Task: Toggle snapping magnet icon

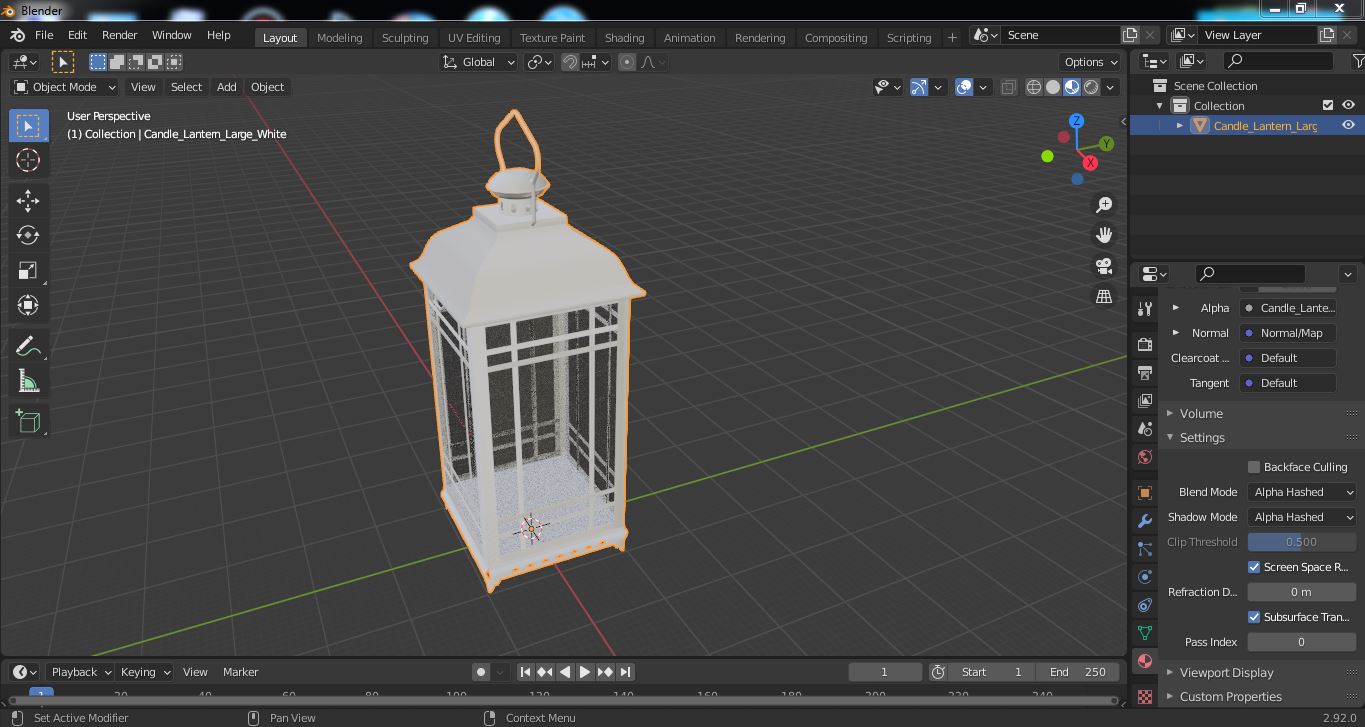Action: coord(570,62)
